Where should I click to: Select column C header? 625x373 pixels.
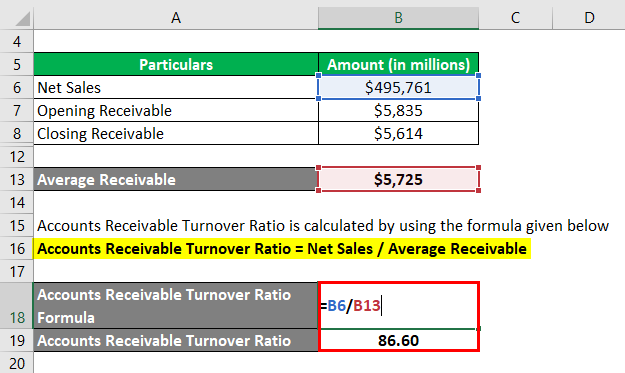point(515,18)
